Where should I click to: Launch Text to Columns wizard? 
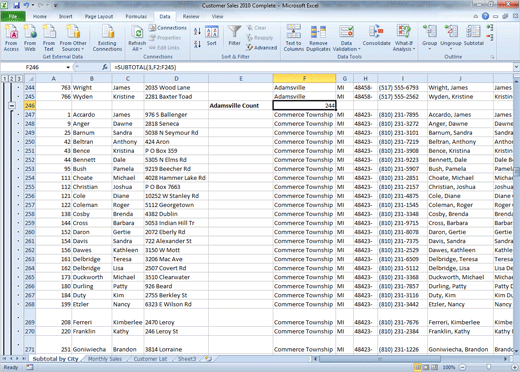pyautogui.click(x=293, y=38)
